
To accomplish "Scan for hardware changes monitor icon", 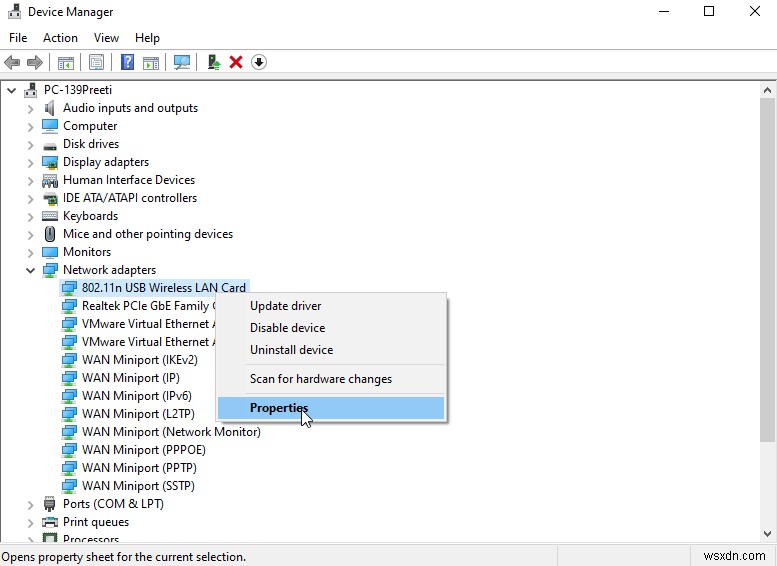I will tap(182, 62).
